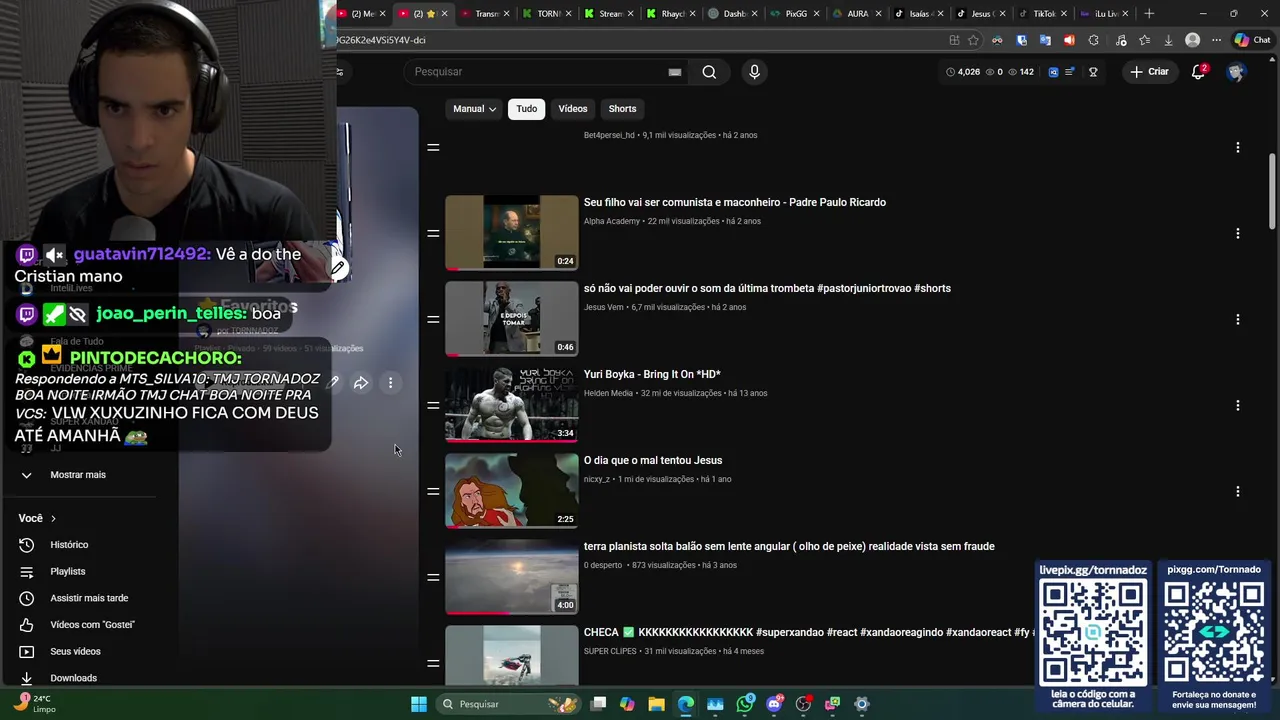Screen dimensions: 1280x720
Task: Open title 'só não vai poder ouvir o som da última trombeta'
Action: click(x=767, y=288)
